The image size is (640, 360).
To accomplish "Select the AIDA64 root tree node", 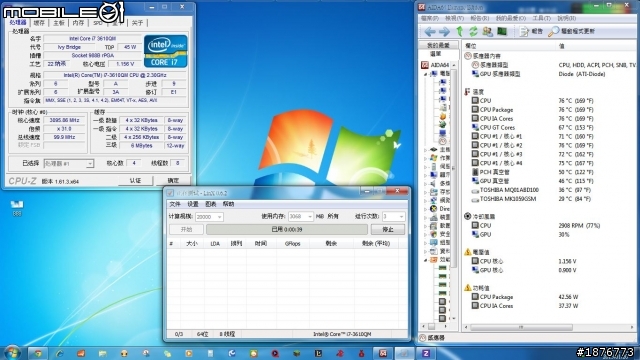I will 435,65.
